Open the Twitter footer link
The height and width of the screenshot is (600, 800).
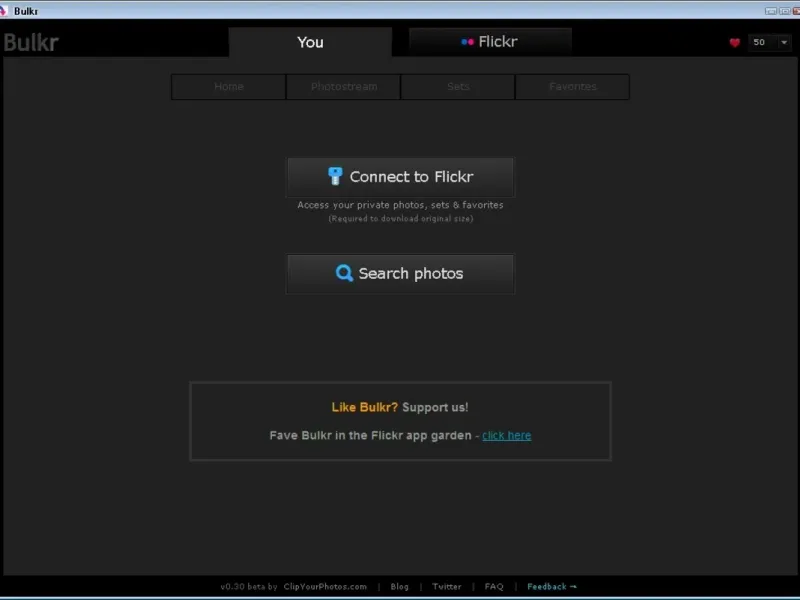[446, 587]
